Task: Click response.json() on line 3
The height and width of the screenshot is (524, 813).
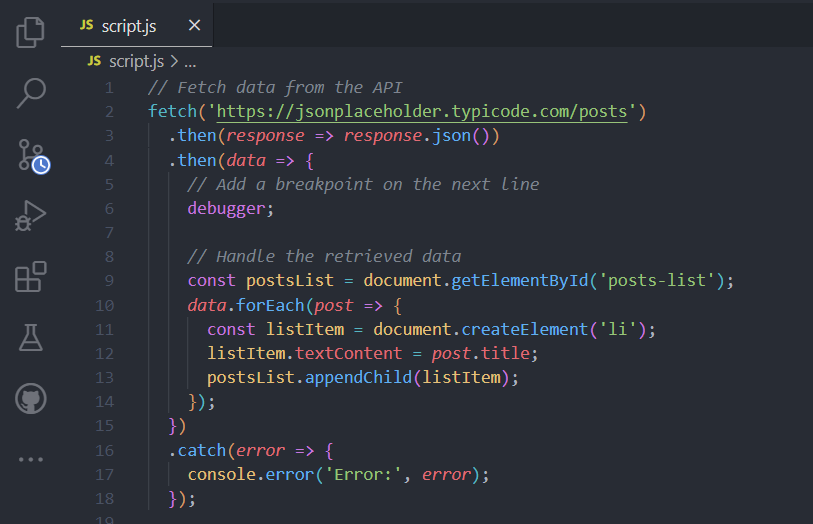Action: [x=417, y=136]
